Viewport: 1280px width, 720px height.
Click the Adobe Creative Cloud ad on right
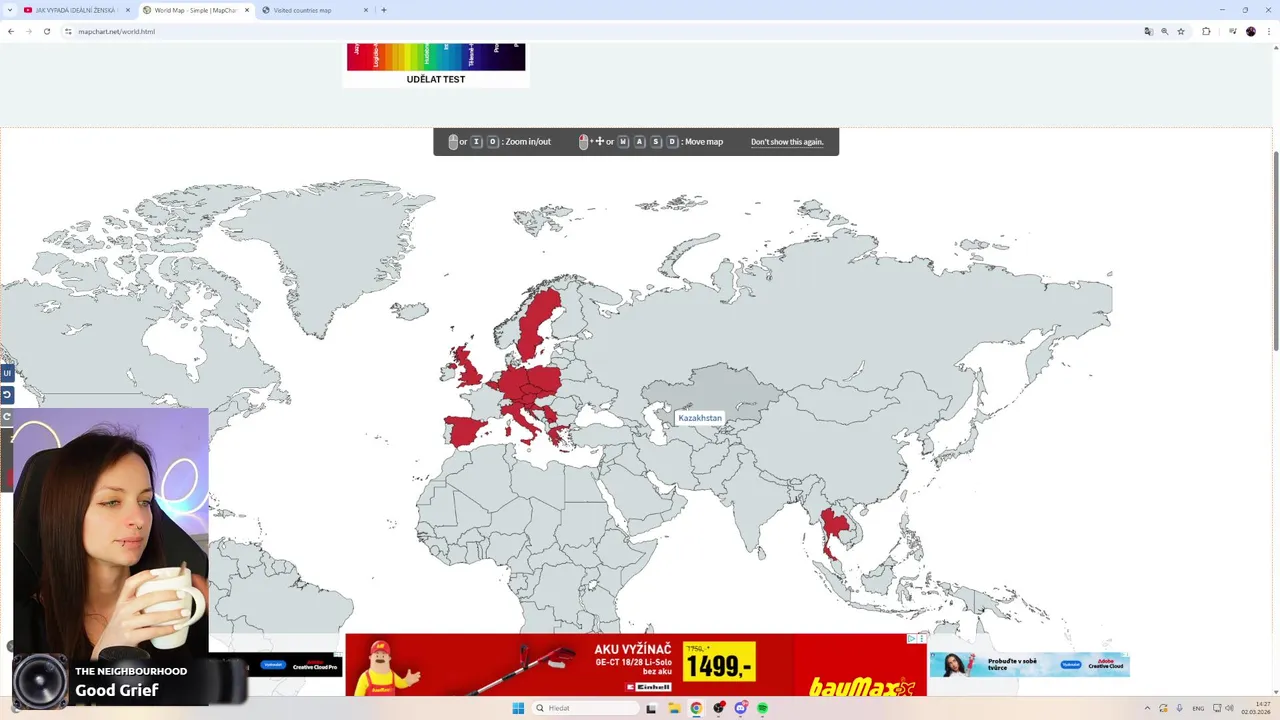click(1030, 664)
